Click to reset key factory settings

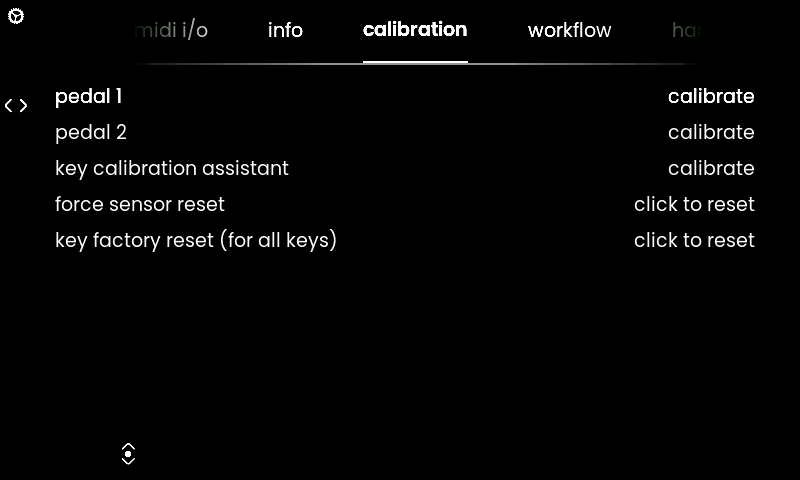(x=694, y=240)
